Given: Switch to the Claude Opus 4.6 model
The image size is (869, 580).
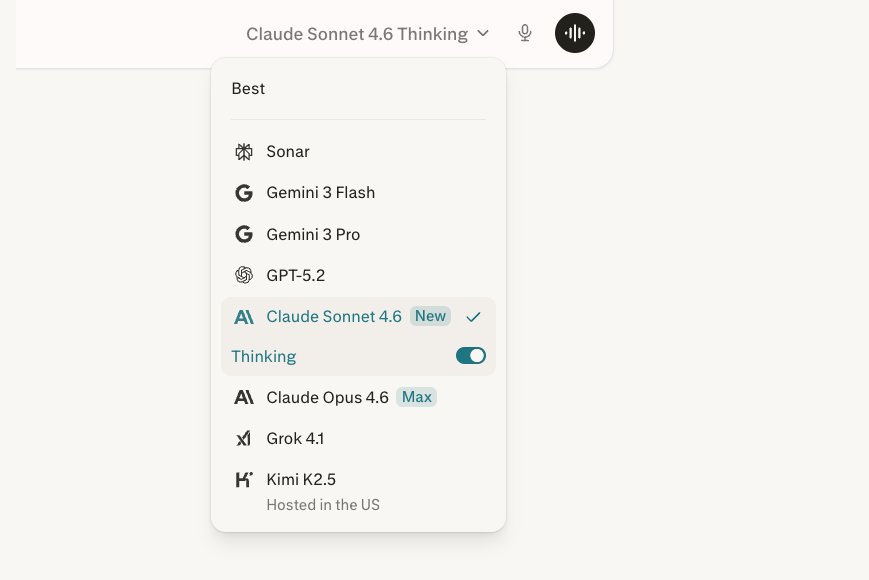Looking at the screenshot, I should [327, 397].
